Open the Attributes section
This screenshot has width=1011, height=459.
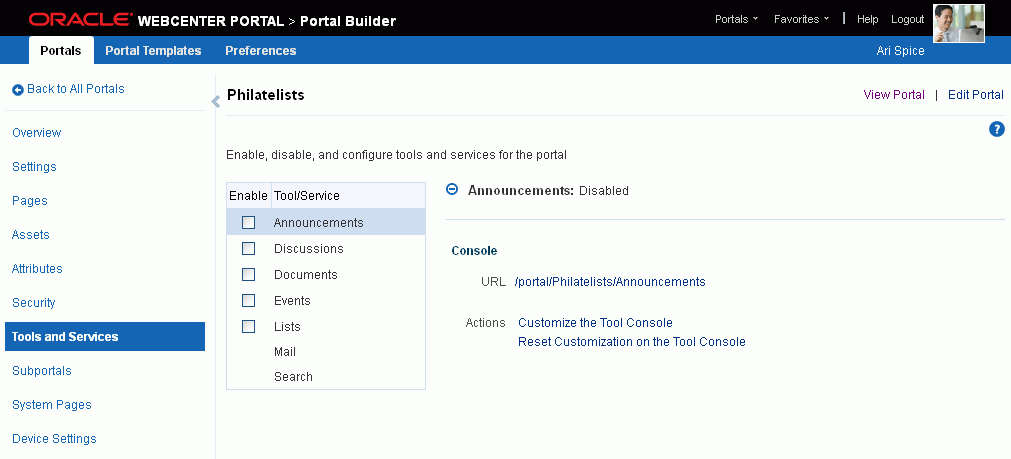tap(37, 269)
